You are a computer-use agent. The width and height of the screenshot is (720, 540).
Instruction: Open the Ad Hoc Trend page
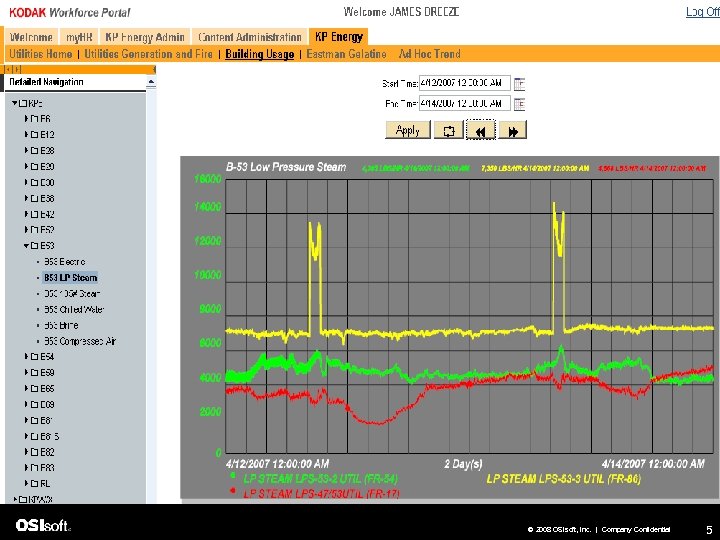click(x=430, y=54)
